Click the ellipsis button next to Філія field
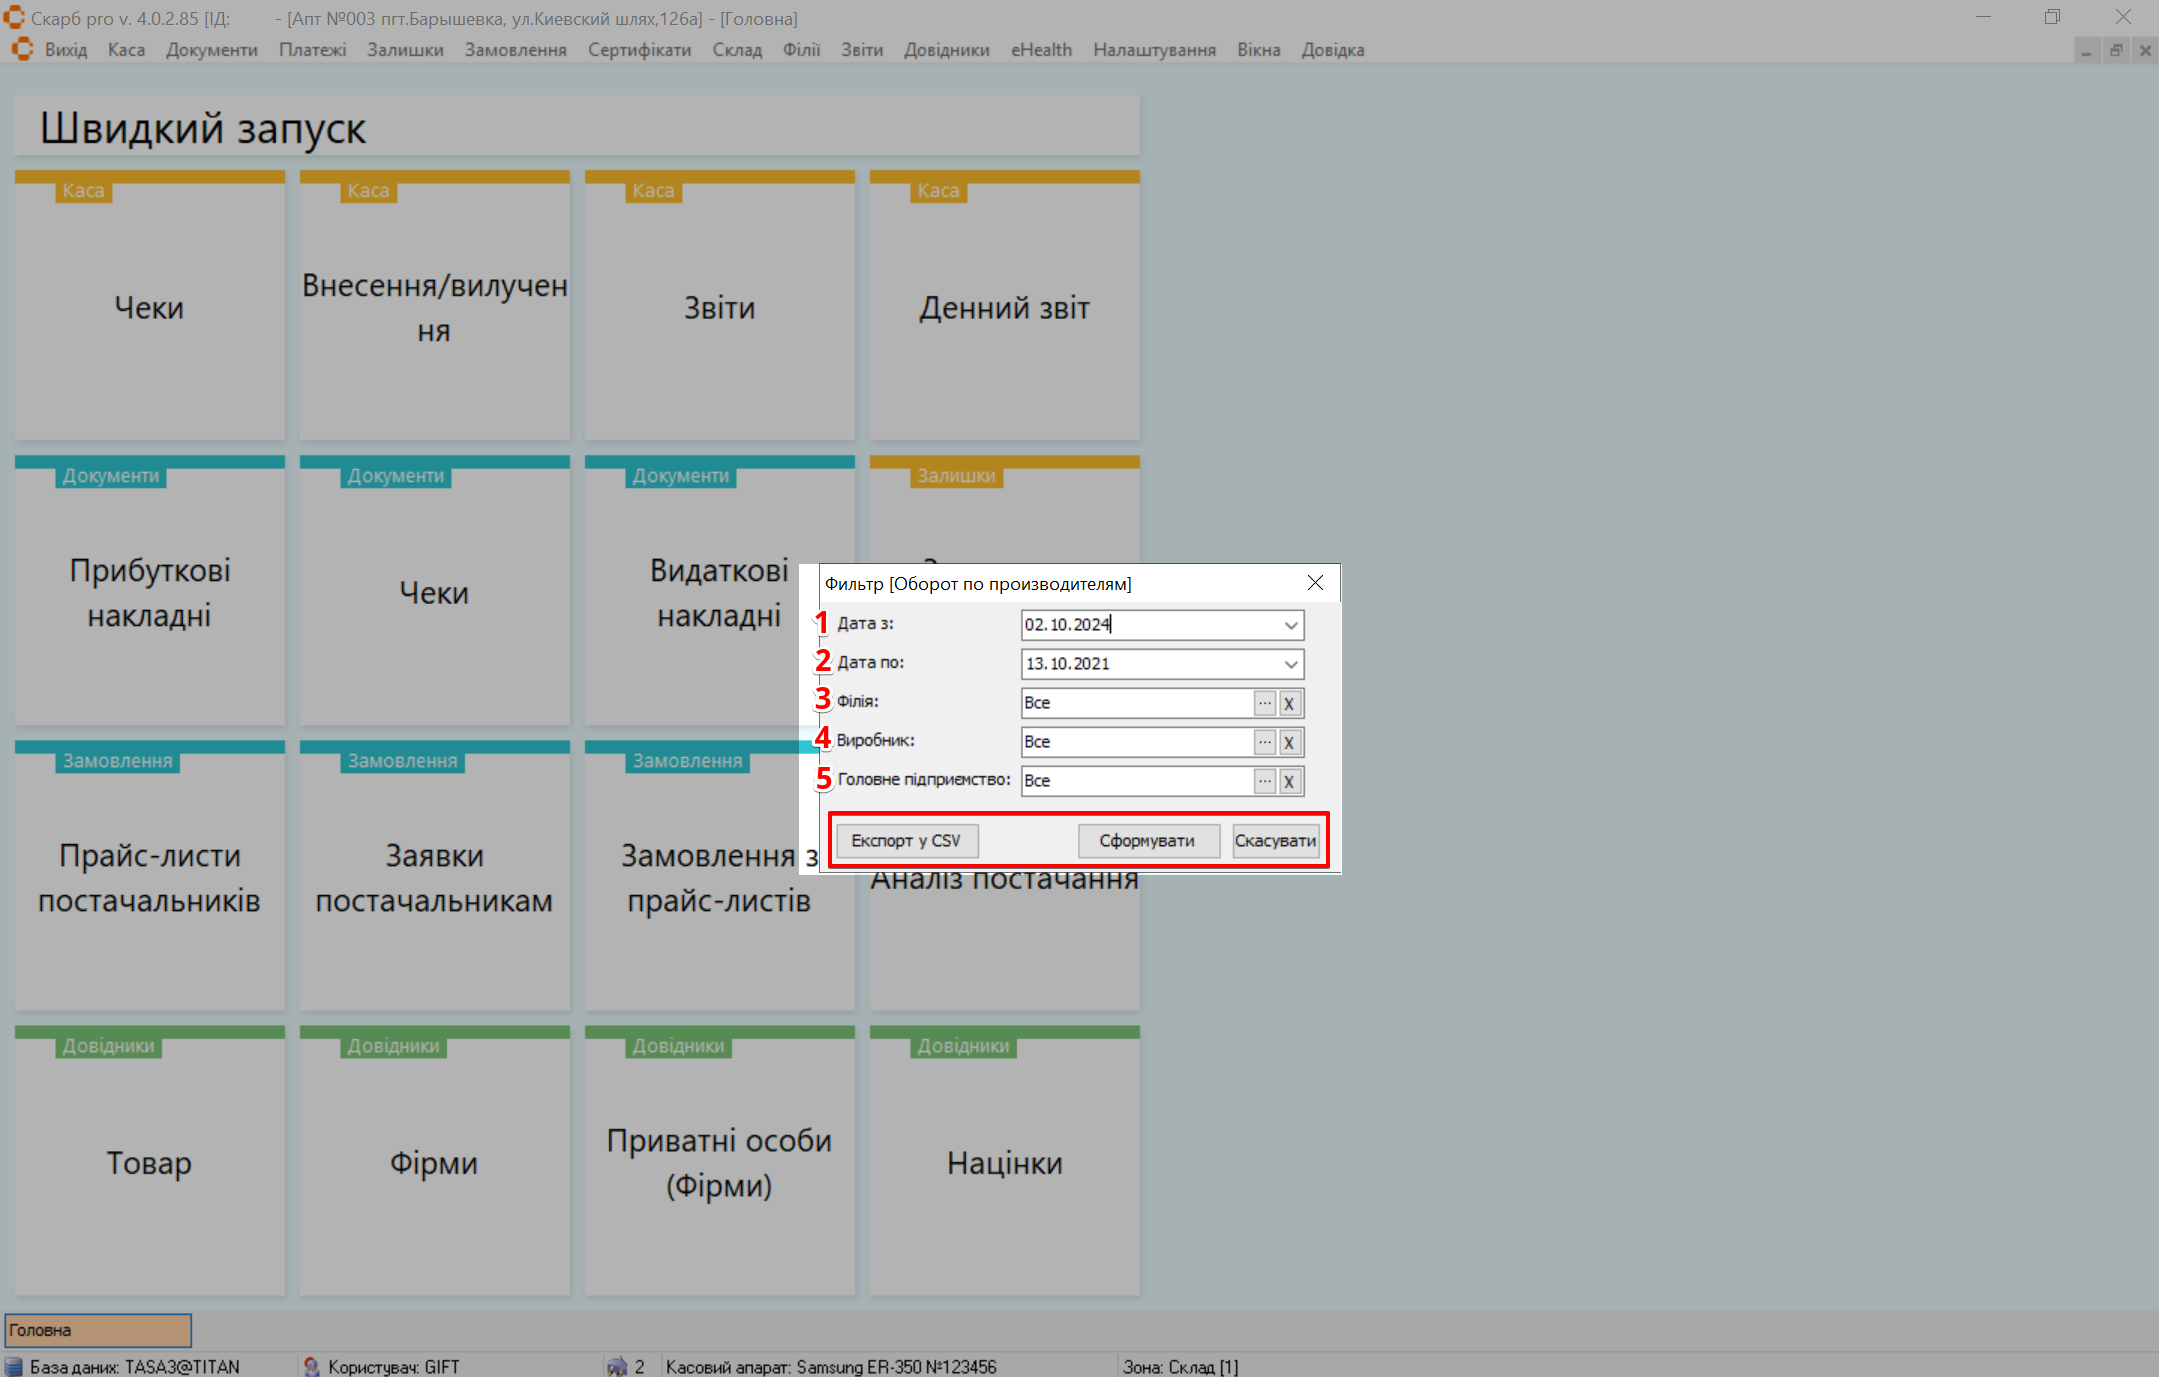This screenshot has width=2159, height=1377. point(1264,703)
